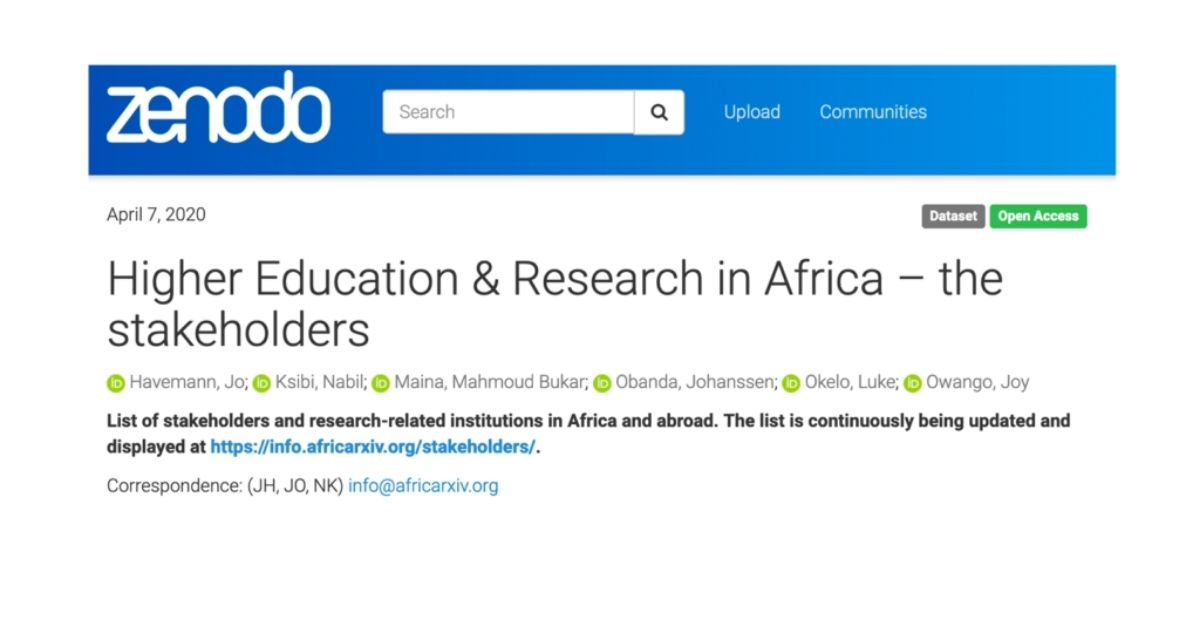Click ORCID icon beside Owango, Joy
The width and height of the screenshot is (1200, 628).
(x=912, y=383)
